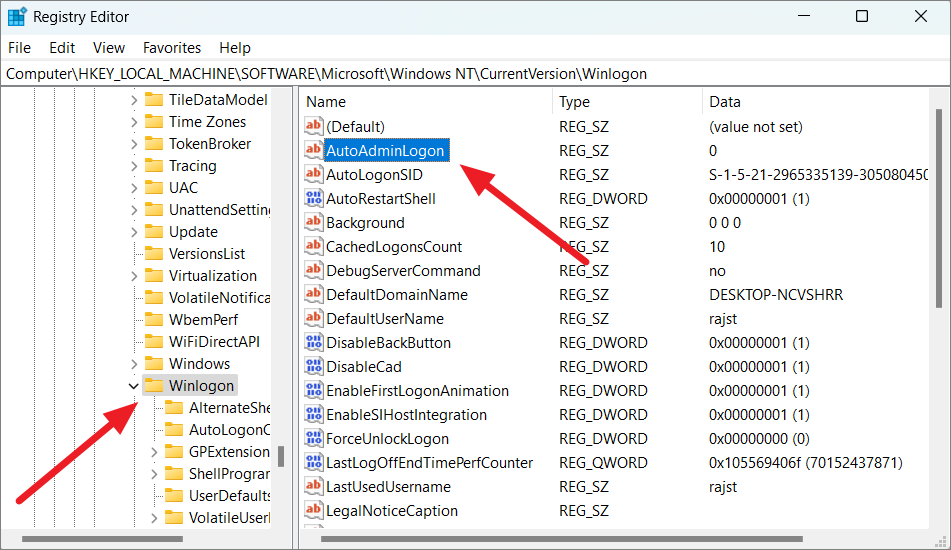Expand the GPExtensions subkey
Viewport: 951px width, 550px height.
(154, 452)
